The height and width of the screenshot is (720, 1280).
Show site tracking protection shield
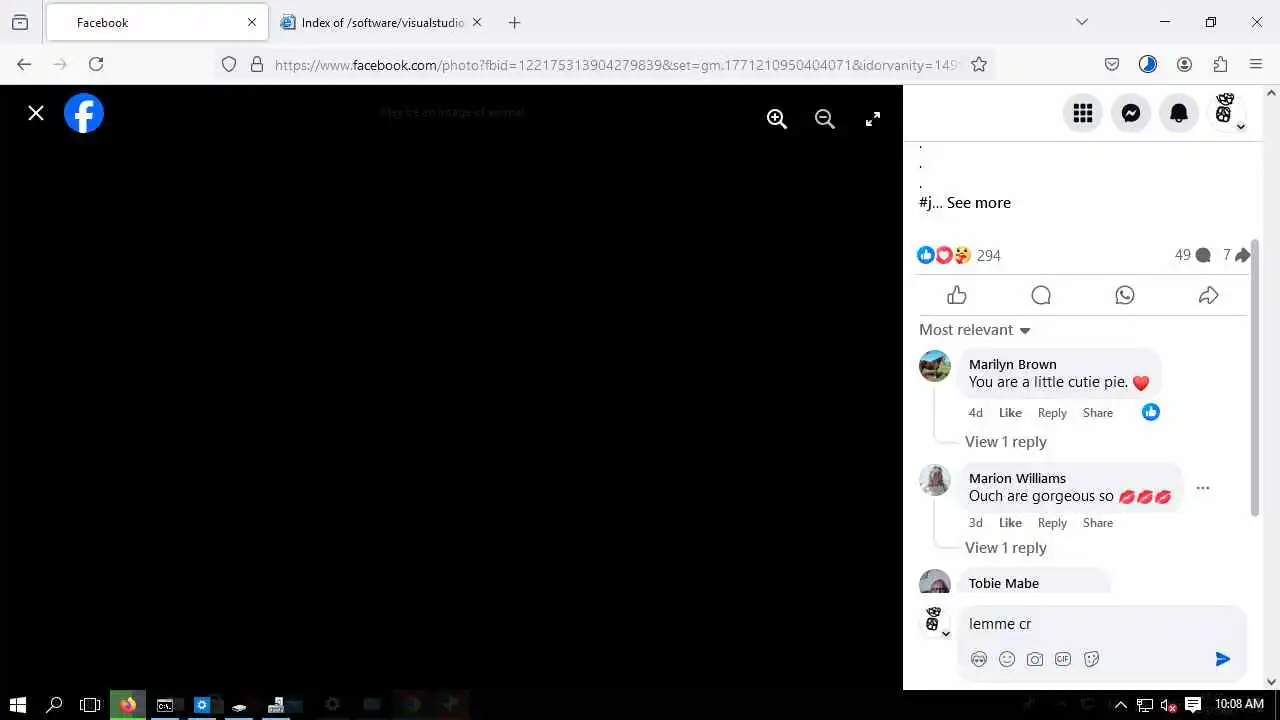point(229,64)
